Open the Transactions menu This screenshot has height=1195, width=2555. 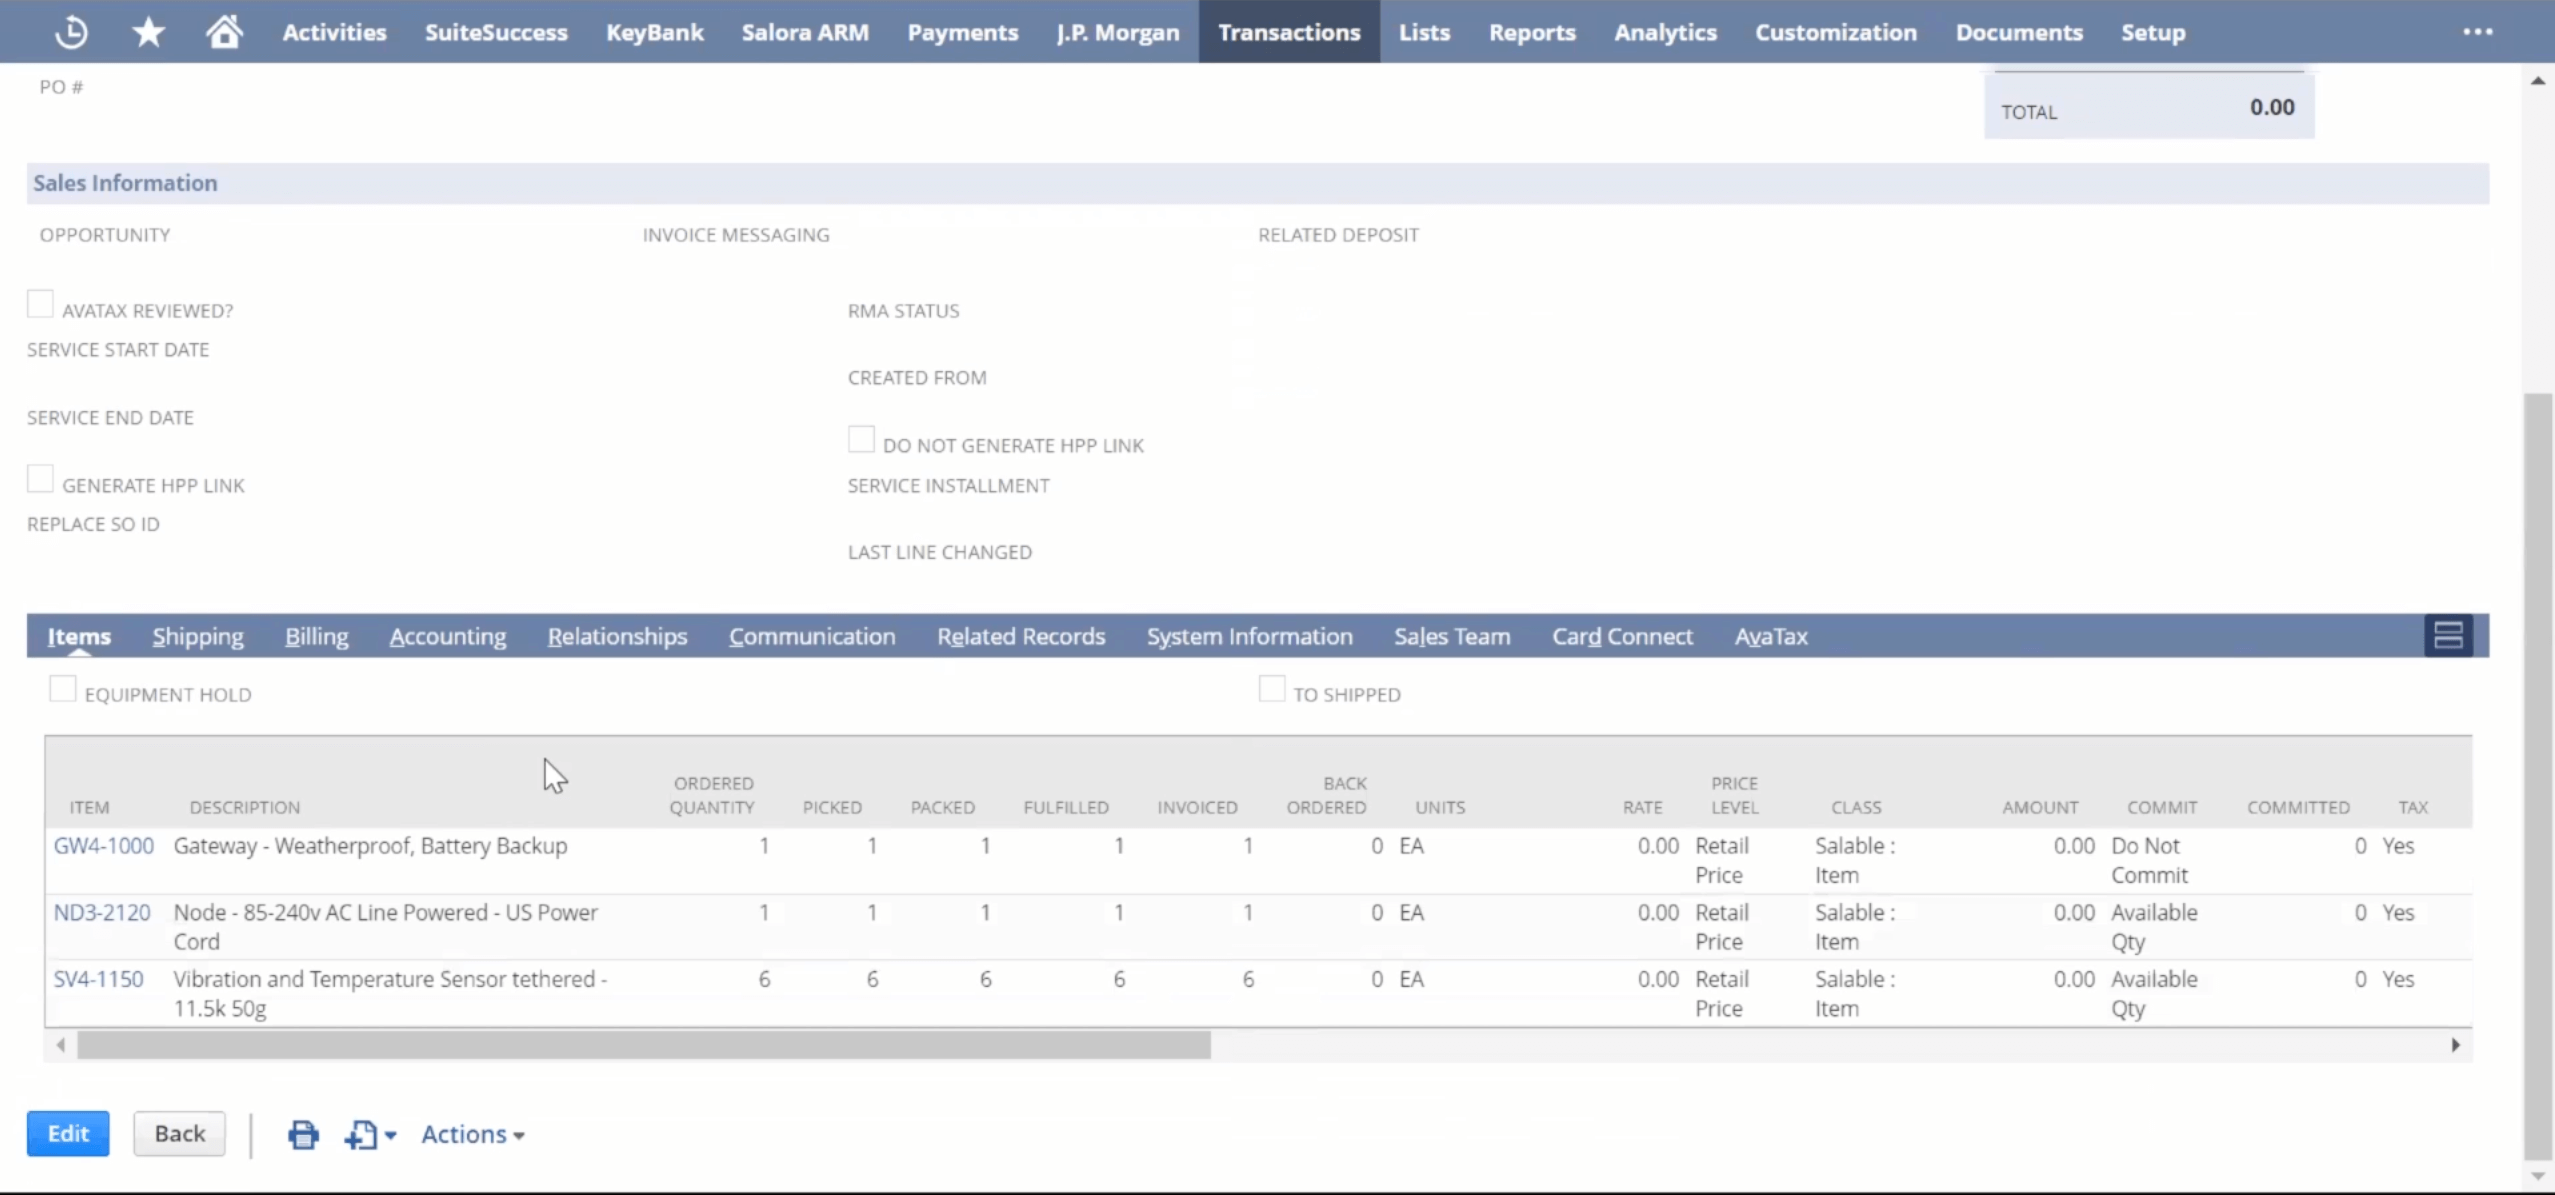pyautogui.click(x=1288, y=32)
